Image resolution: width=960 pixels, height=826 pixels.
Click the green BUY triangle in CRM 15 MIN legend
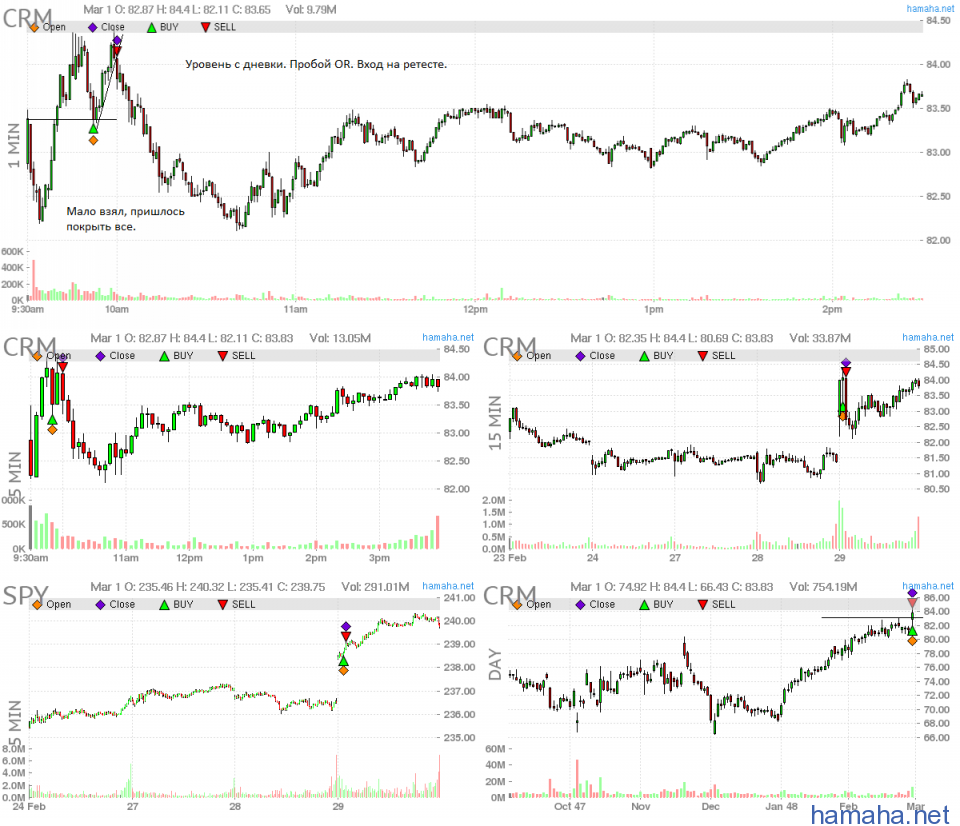point(644,356)
